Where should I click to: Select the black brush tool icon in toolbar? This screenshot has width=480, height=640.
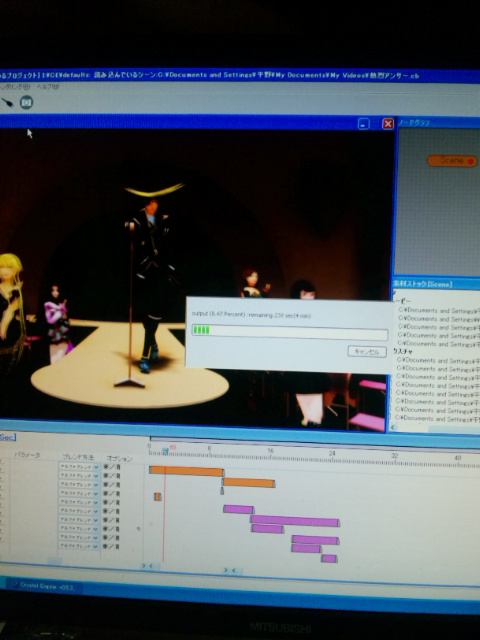coord(7,102)
